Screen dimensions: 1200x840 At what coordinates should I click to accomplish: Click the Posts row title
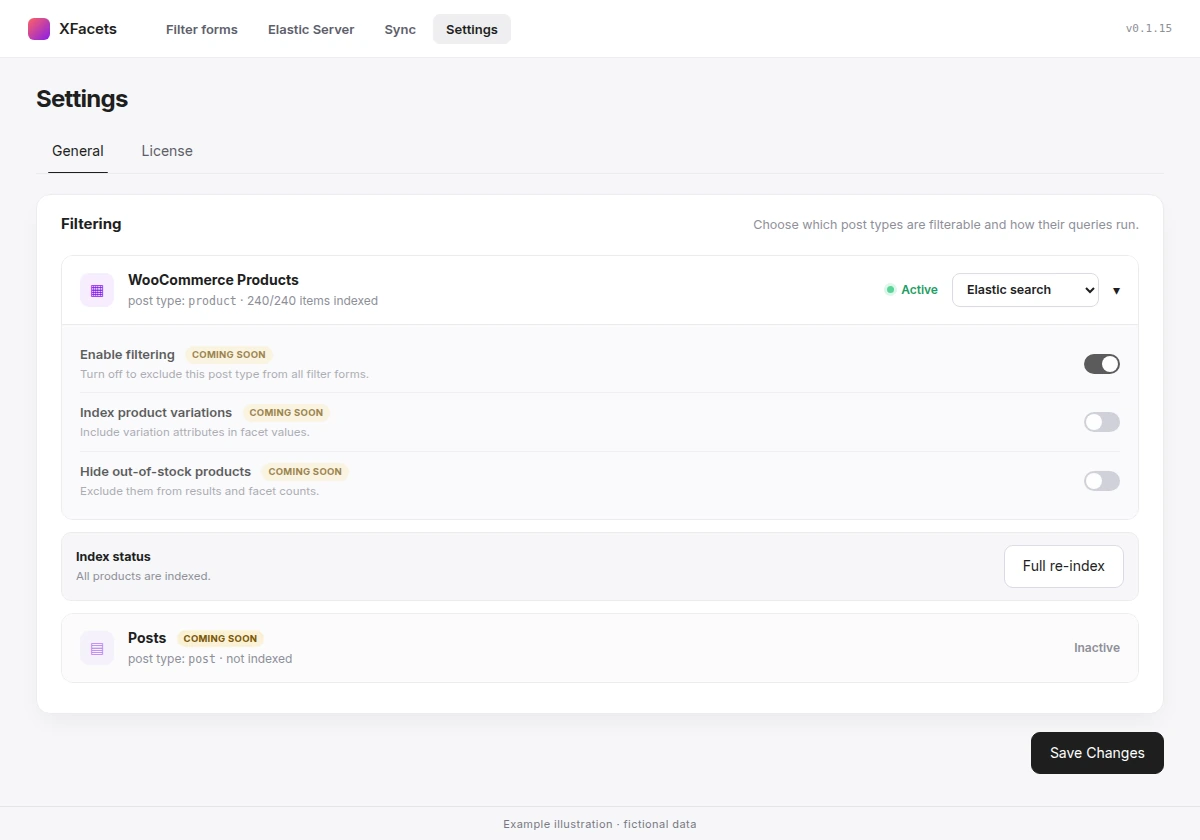[147, 638]
